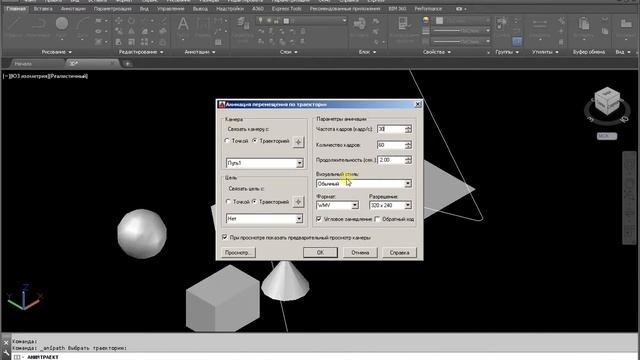Screen dimensions: 640x360
Task: Expand the Свойства panel
Action: 437,52
